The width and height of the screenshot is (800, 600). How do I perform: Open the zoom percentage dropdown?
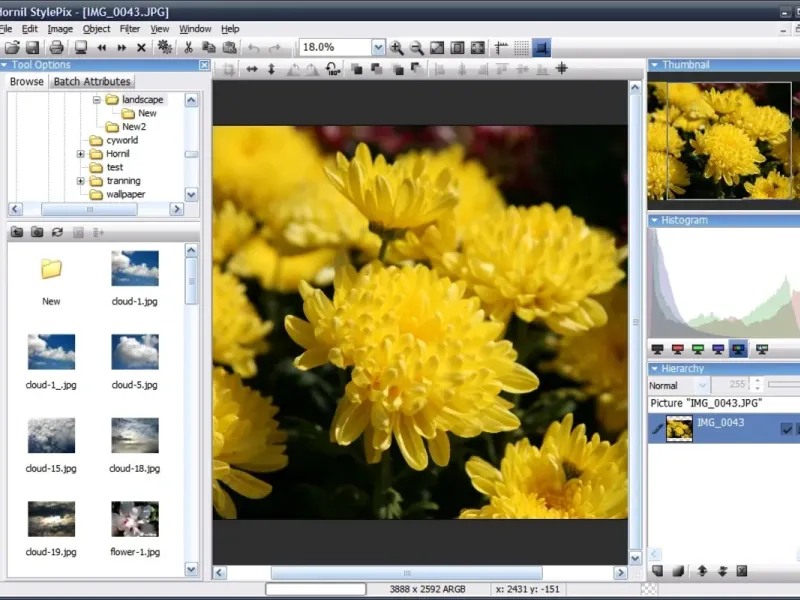click(378, 48)
